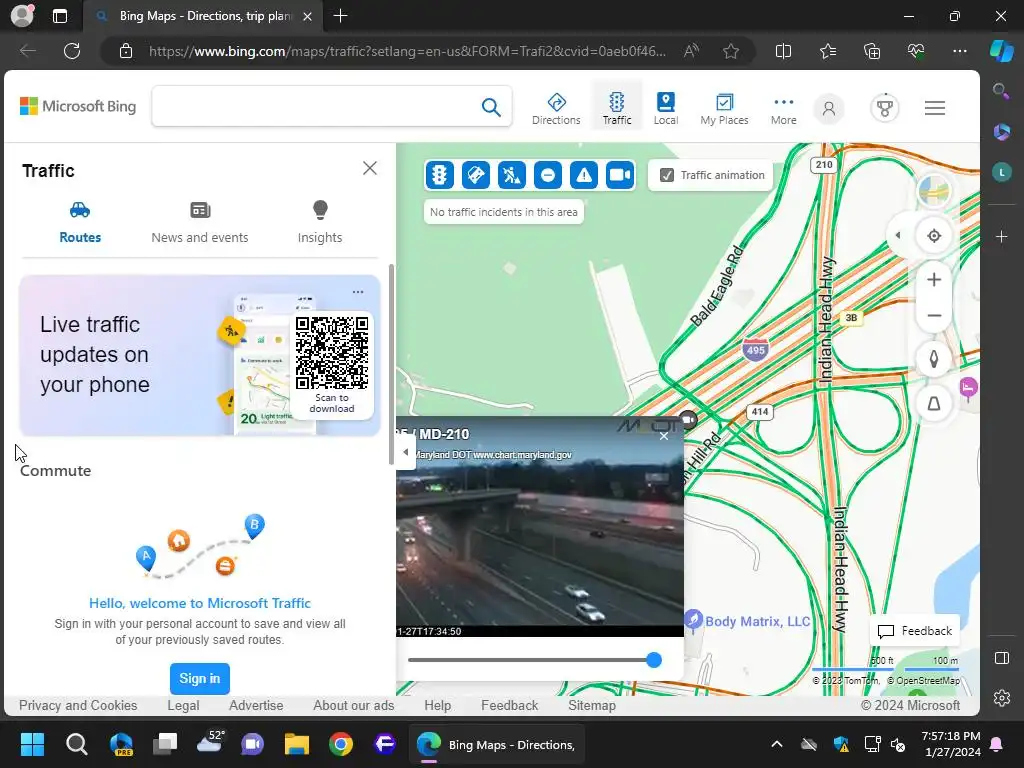The image size is (1024, 768).
Task: Toggle the traffic cameras filter icon
Action: tap(620, 175)
